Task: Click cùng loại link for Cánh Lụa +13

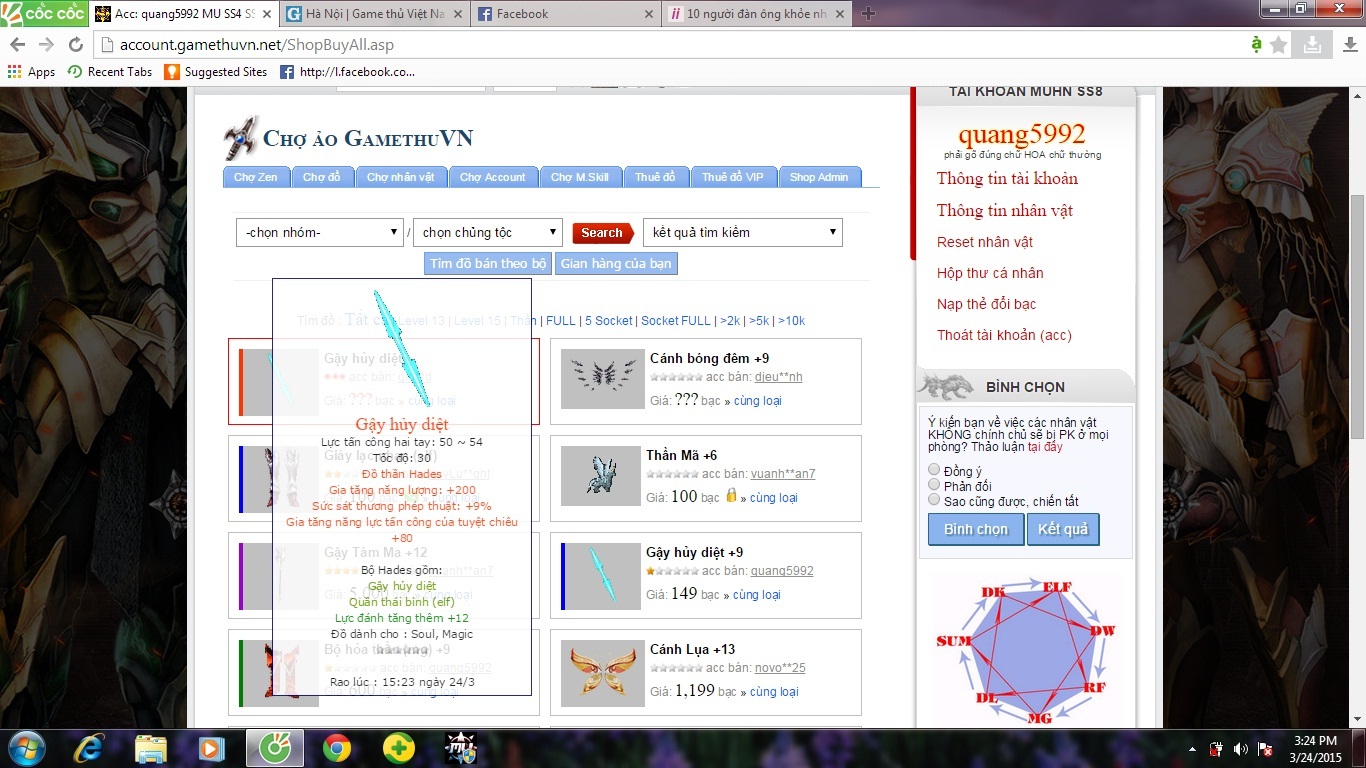Action: pyautogui.click(x=775, y=692)
